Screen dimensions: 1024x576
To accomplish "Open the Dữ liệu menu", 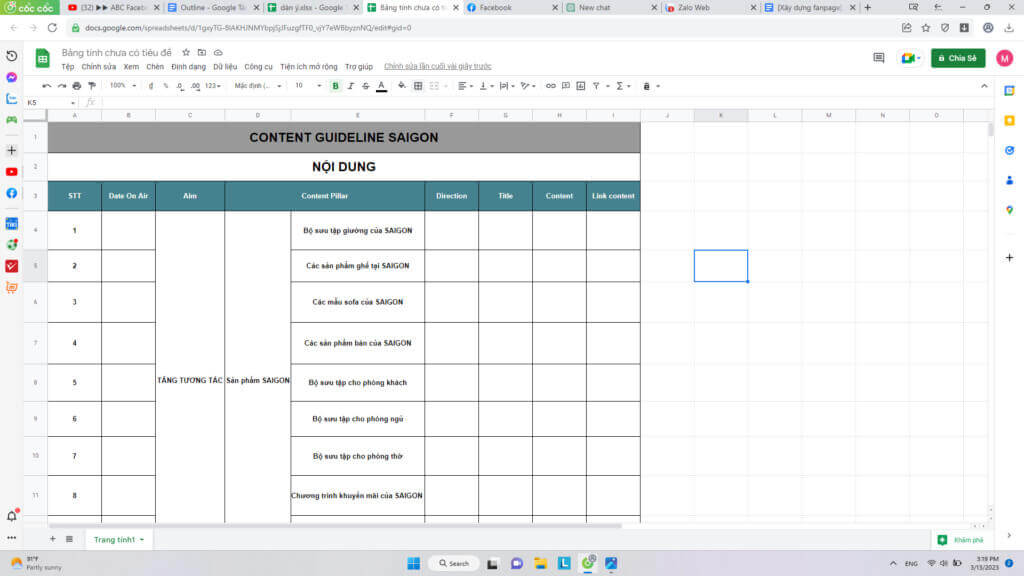I will [x=225, y=67].
